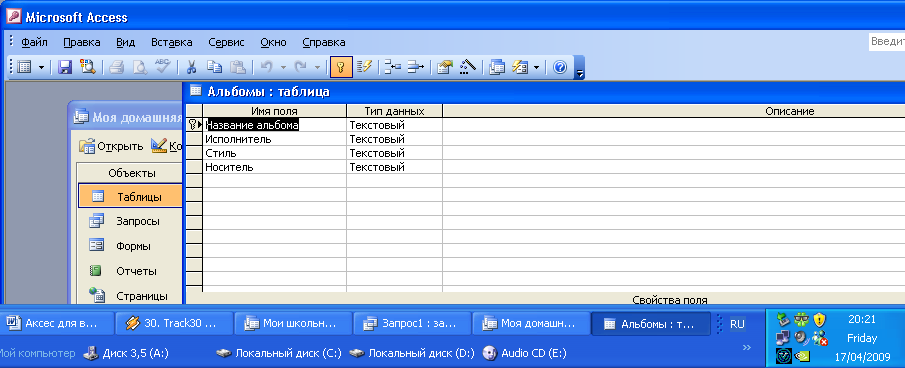905x368 pixels.
Task: Open the Справка menu
Action: point(324,42)
